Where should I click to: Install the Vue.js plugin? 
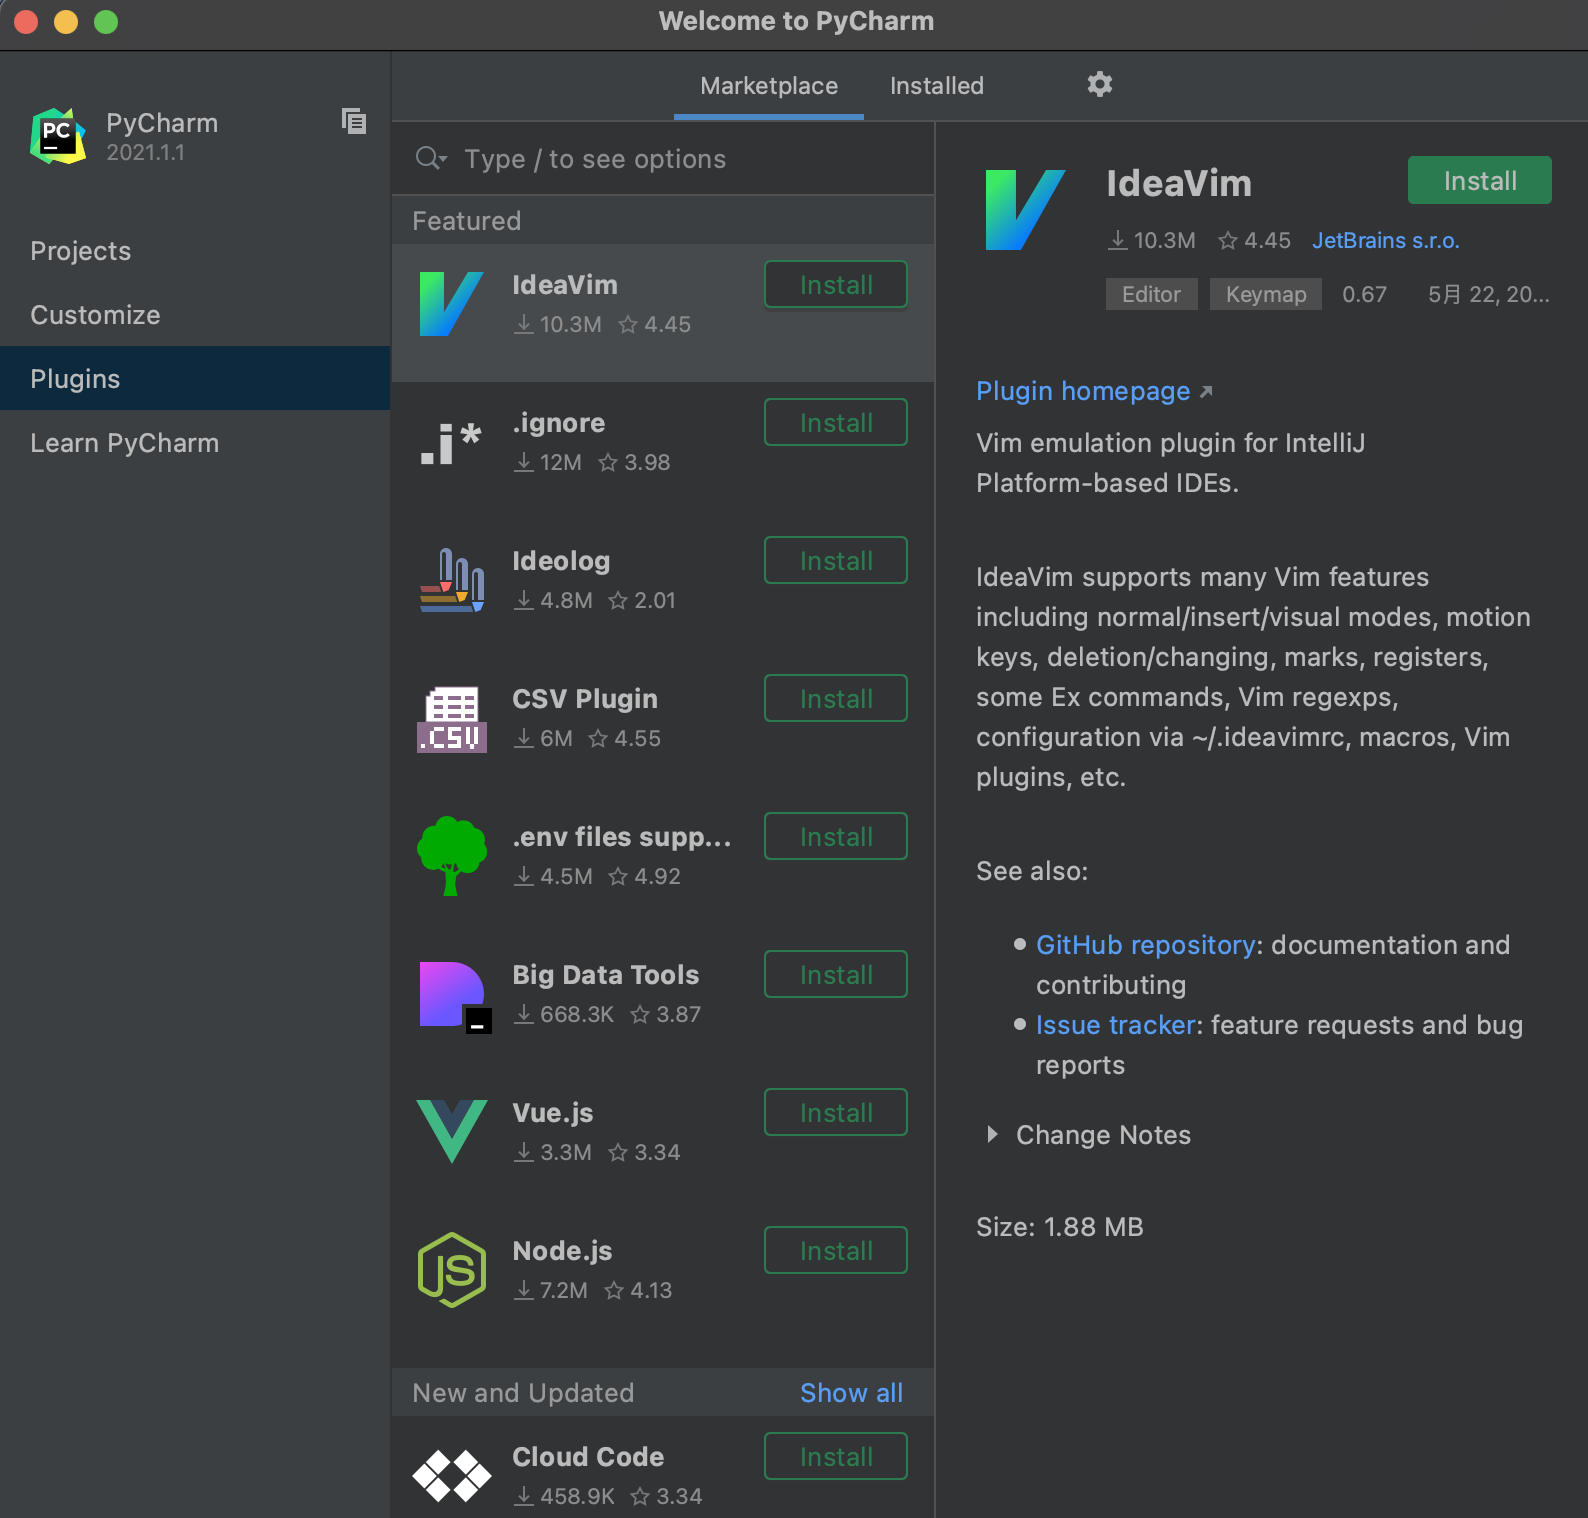(836, 1113)
